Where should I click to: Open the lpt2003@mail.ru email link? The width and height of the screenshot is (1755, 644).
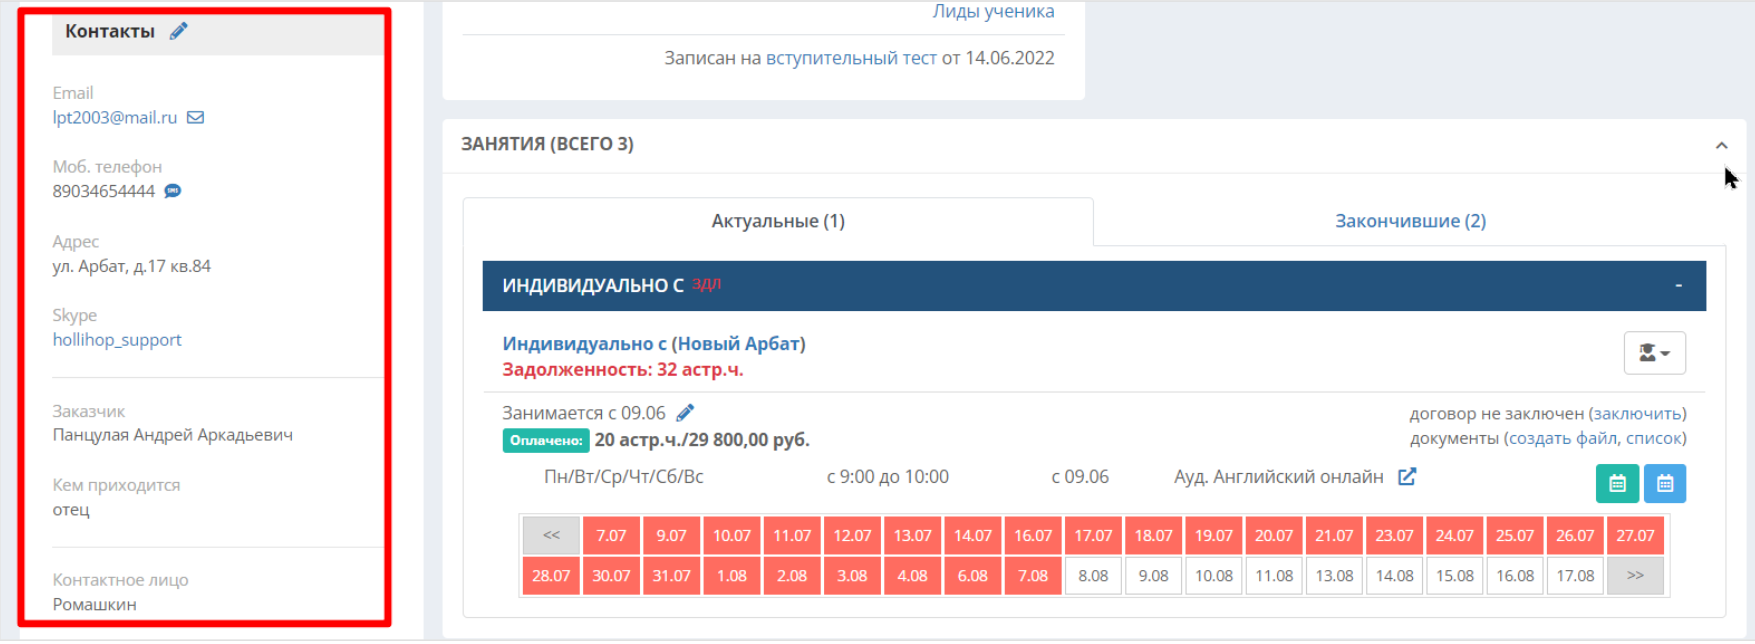tap(115, 117)
